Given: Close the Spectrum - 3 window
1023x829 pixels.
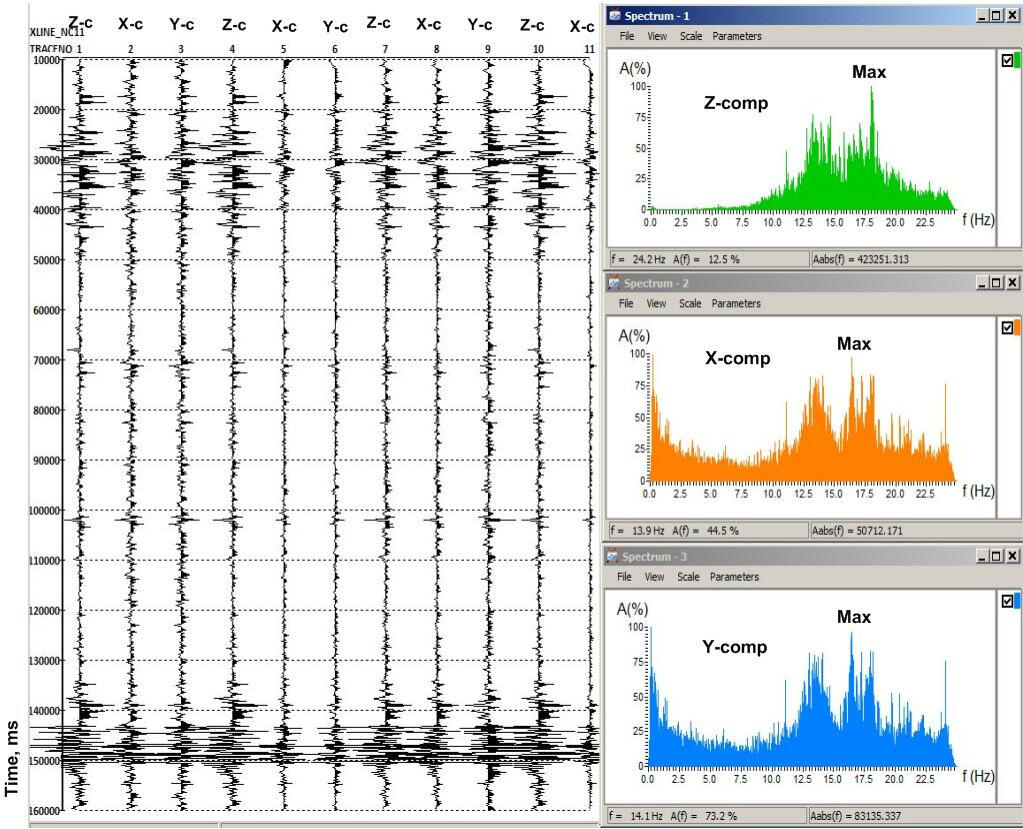Looking at the screenshot, I should (x=1012, y=557).
